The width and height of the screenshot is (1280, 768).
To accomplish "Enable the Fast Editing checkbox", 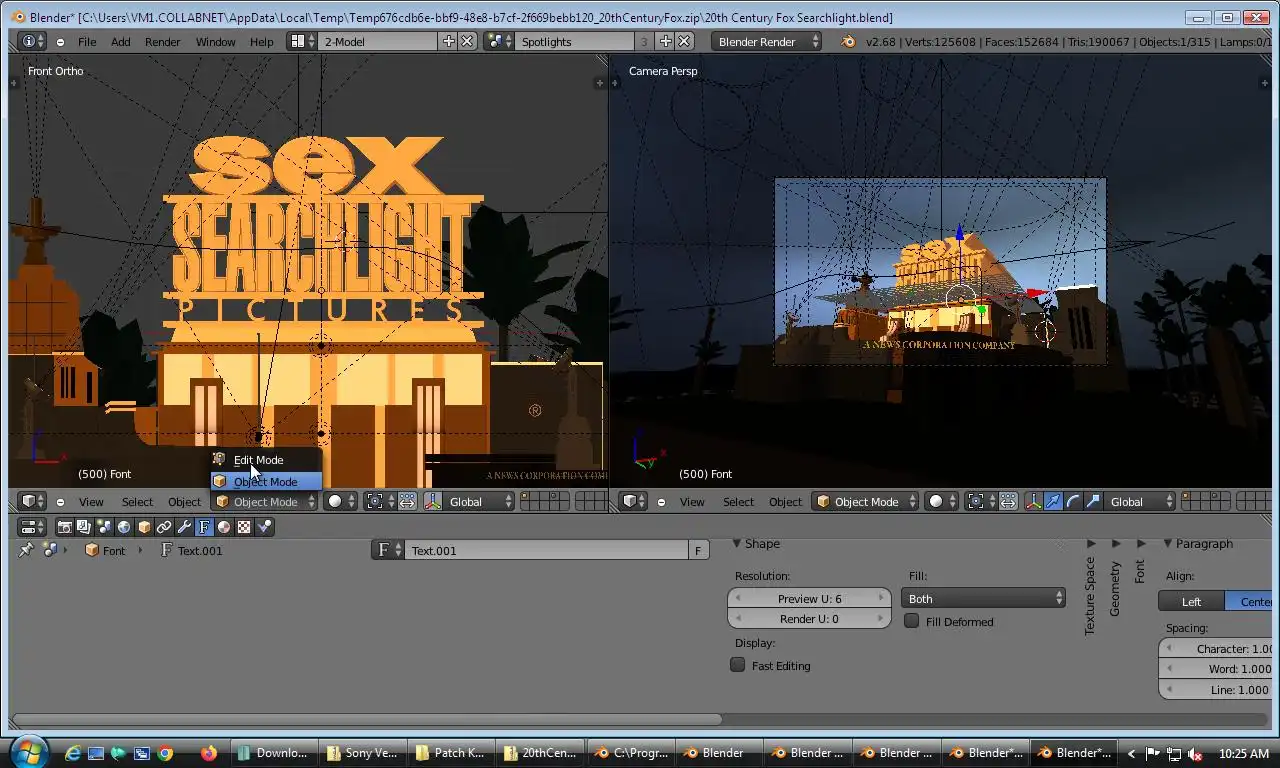I will coord(738,665).
